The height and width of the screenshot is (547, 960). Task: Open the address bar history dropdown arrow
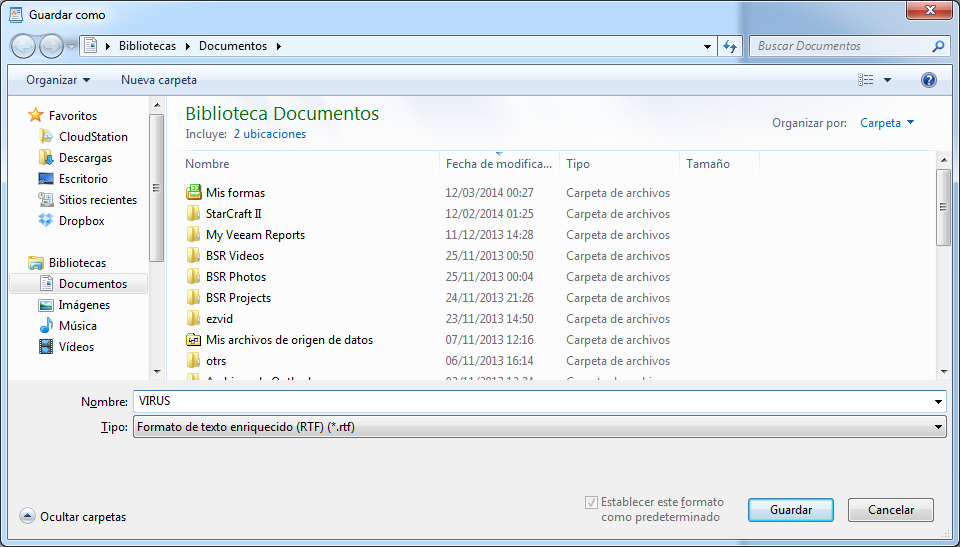coord(707,47)
